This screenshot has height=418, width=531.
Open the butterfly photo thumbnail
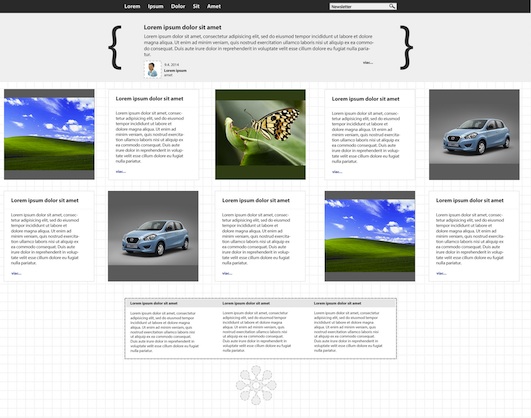pyautogui.click(x=260, y=134)
